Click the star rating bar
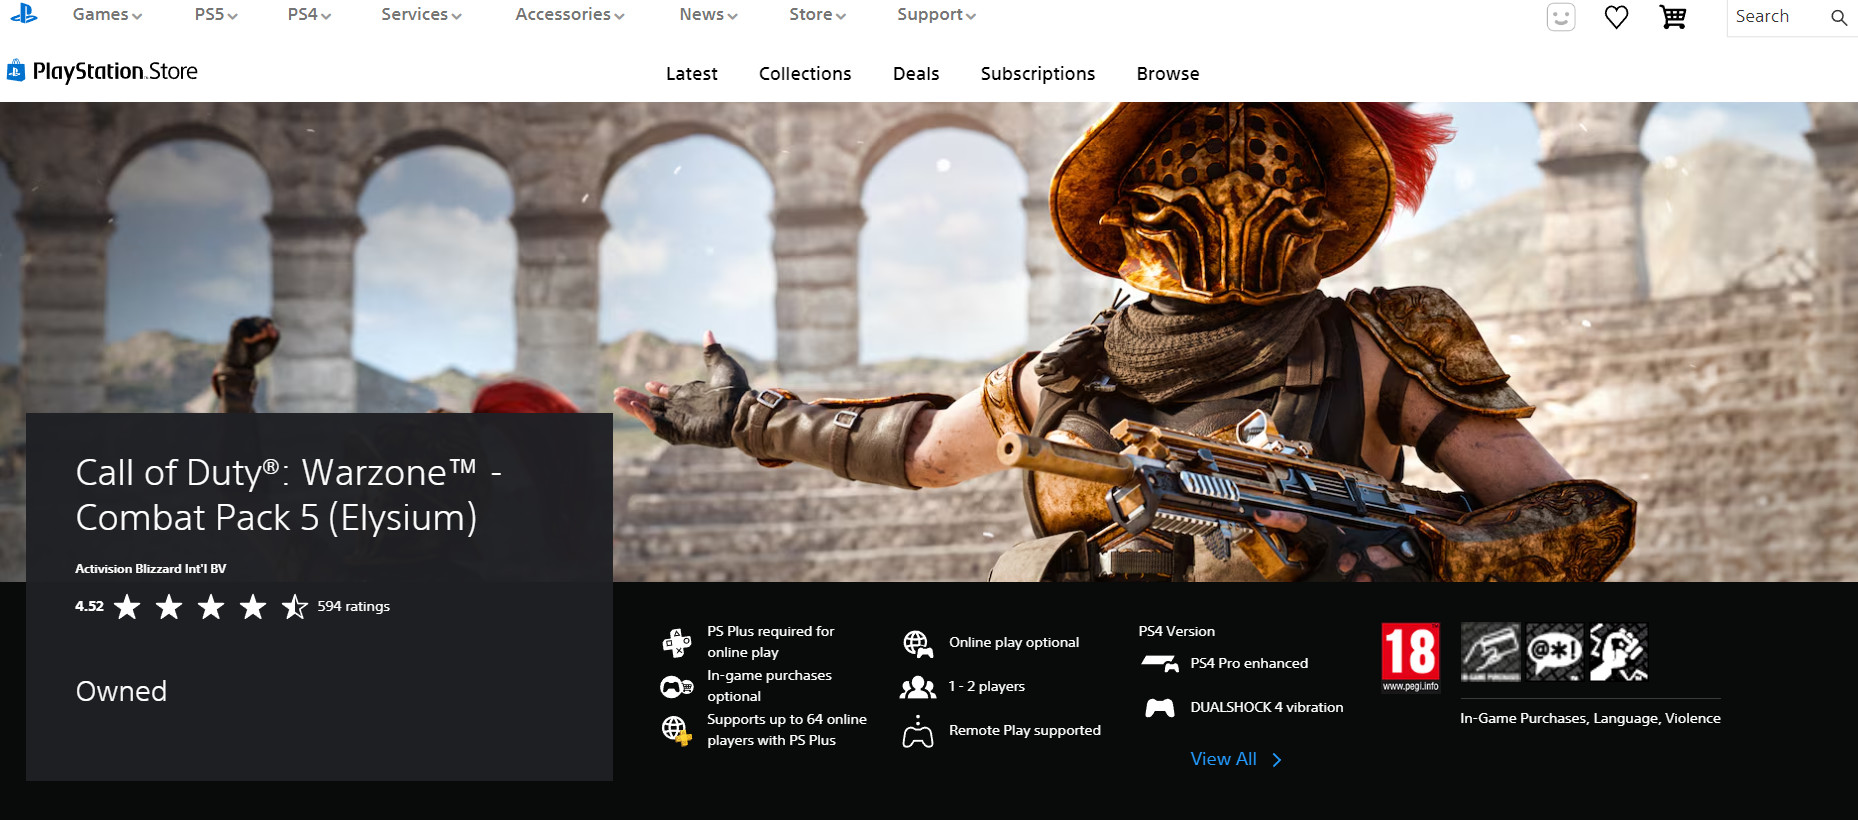The height and width of the screenshot is (820, 1858). pos(210,606)
